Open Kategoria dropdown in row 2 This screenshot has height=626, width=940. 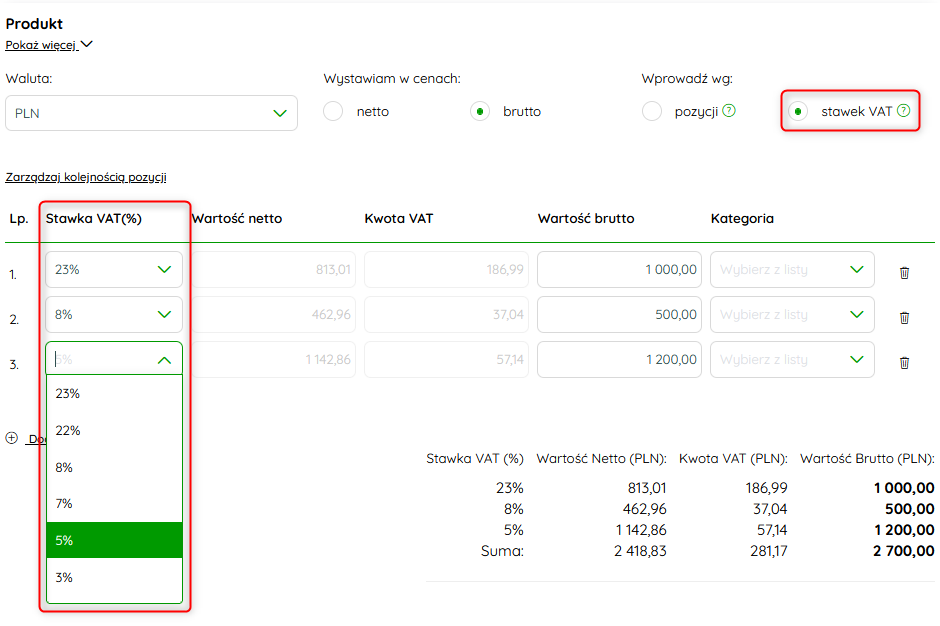[792, 314]
